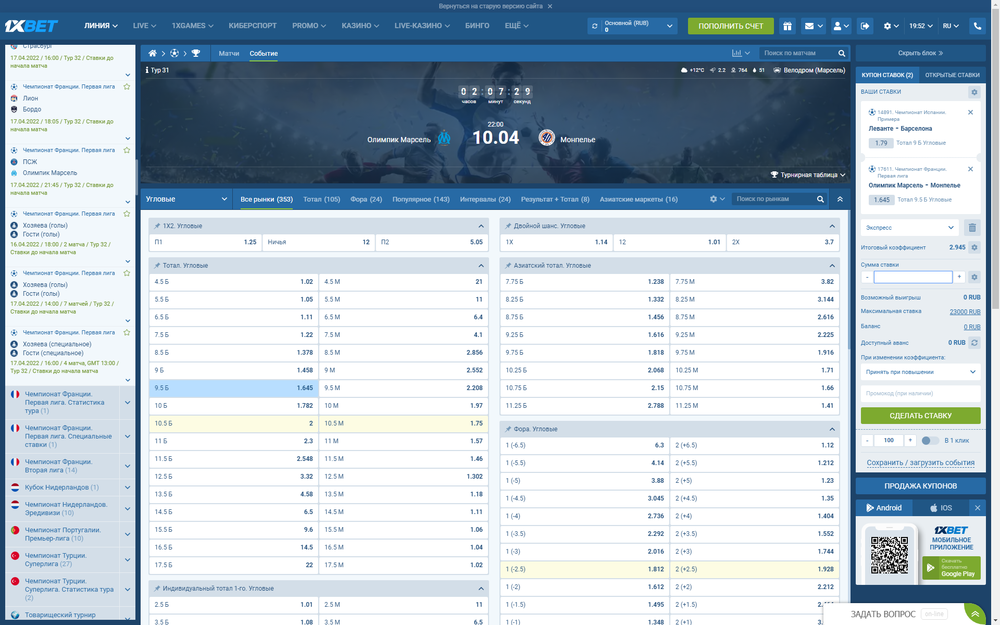The width and height of the screenshot is (1000, 625).
Task: Click ПОПОЛНИТЬ СЧЕТ button
Action: tap(730, 26)
